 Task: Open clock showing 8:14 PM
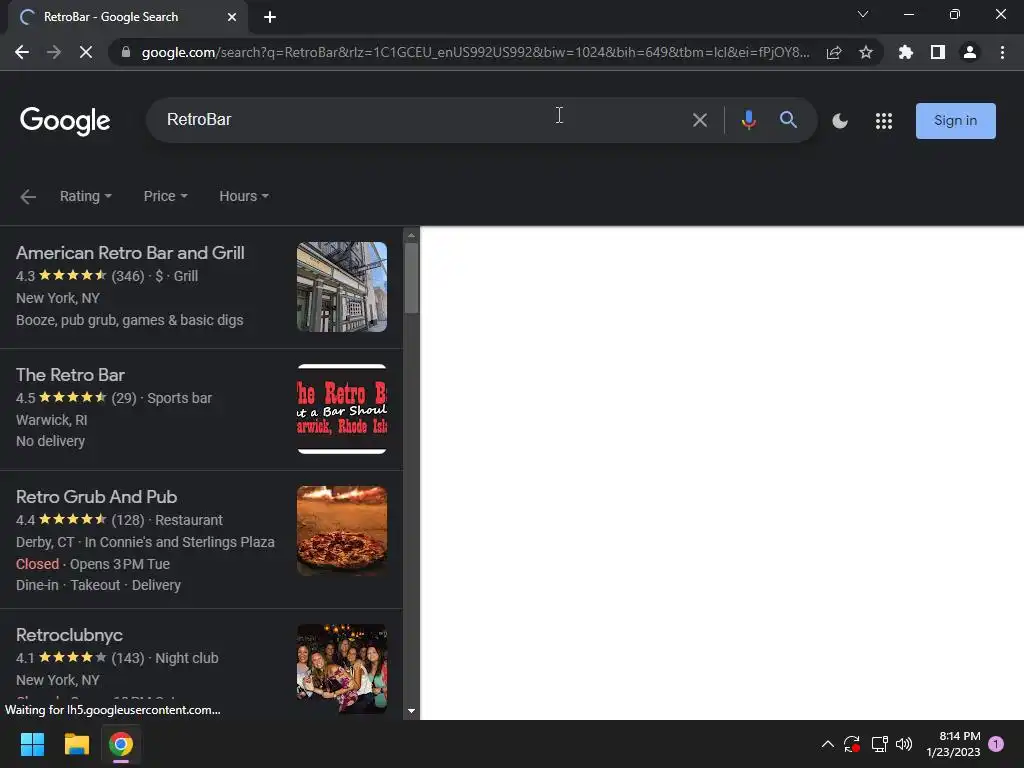coord(953,744)
